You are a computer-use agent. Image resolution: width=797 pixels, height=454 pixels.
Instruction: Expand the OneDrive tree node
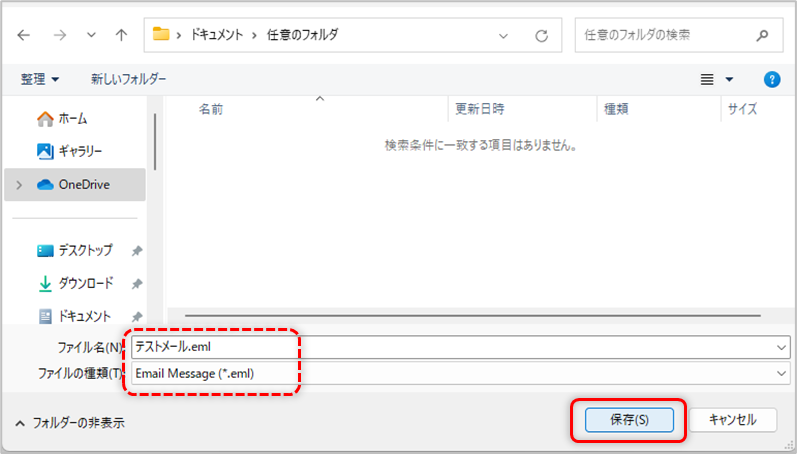[19, 185]
